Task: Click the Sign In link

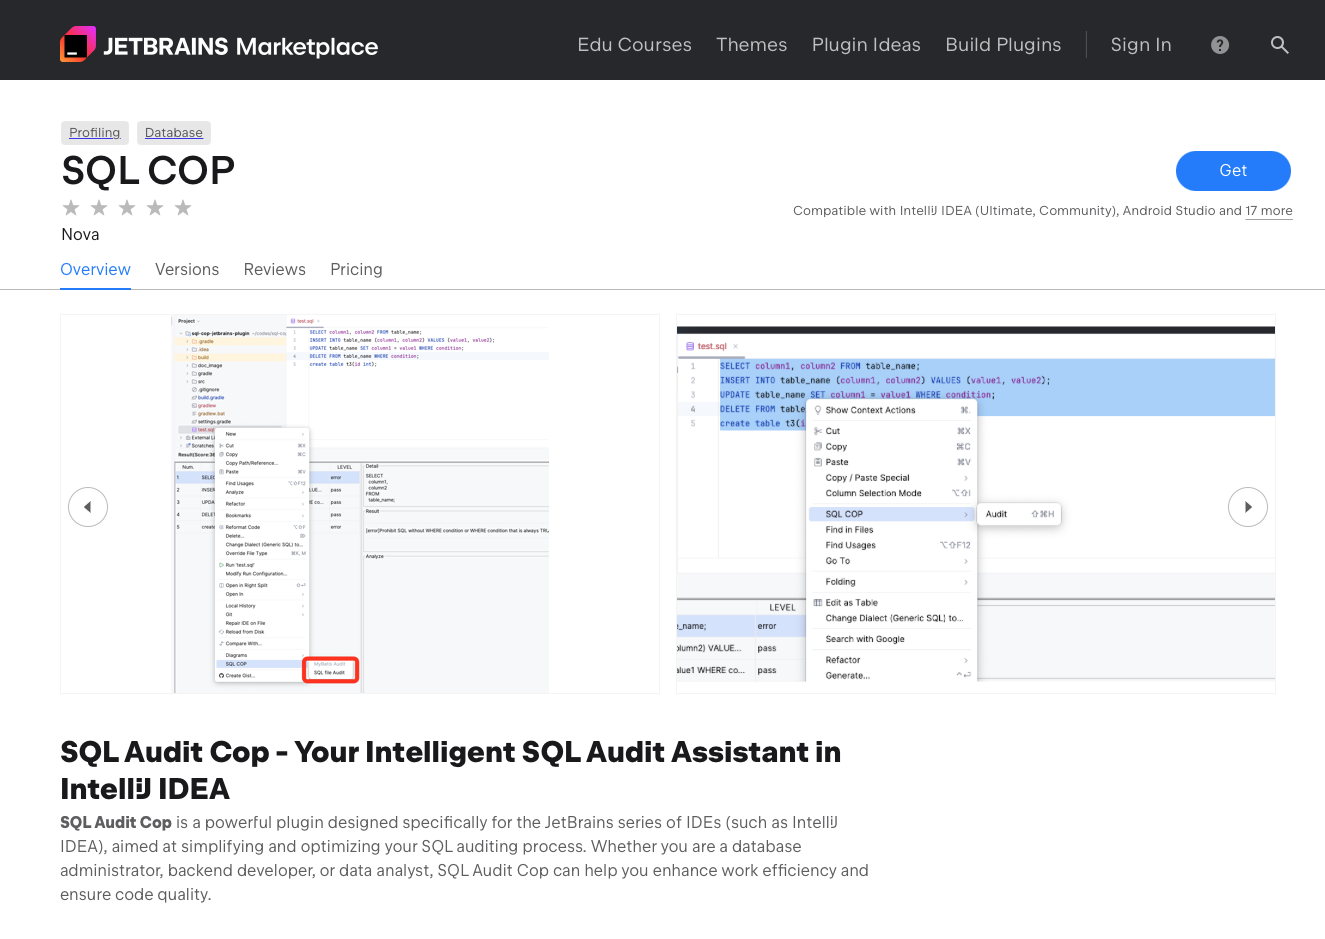Action: pyautogui.click(x=1141, y=45)
